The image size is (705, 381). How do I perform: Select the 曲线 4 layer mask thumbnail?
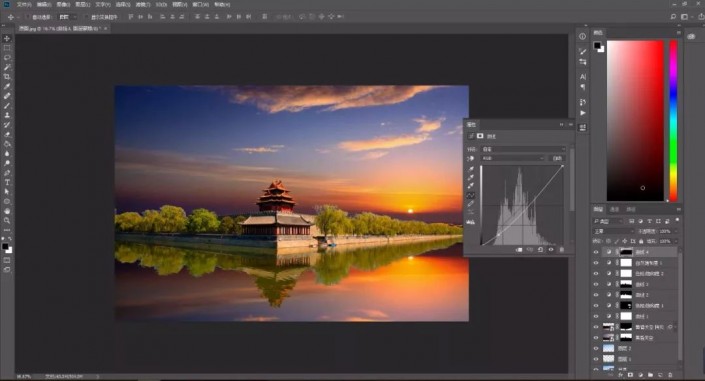tap(626, 252)
